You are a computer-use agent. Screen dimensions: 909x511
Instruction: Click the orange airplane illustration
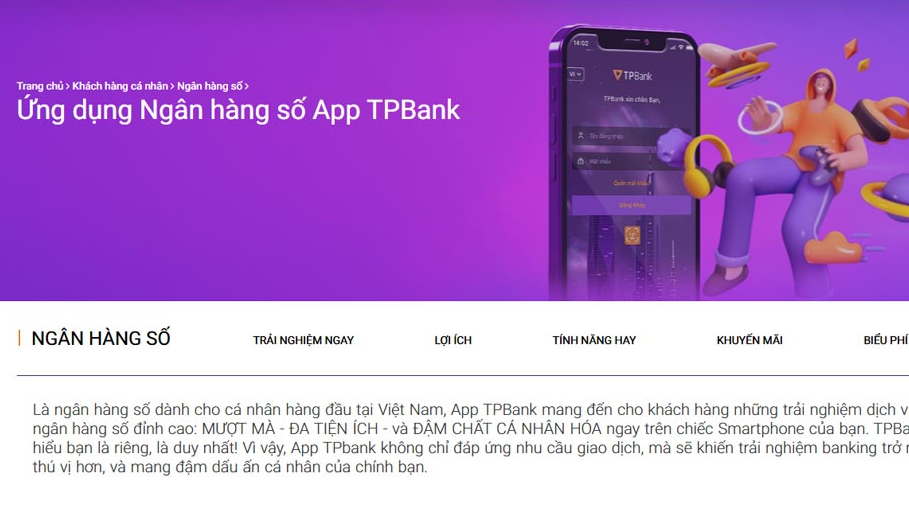tap(737, 56)
